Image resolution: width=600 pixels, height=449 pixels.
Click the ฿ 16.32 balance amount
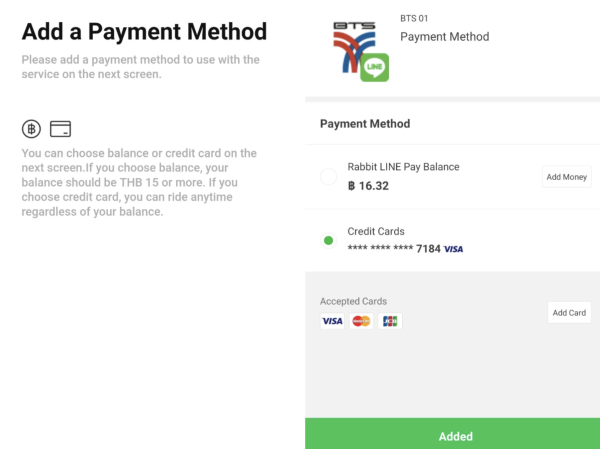pyautogui.click(x=368, y=186)
